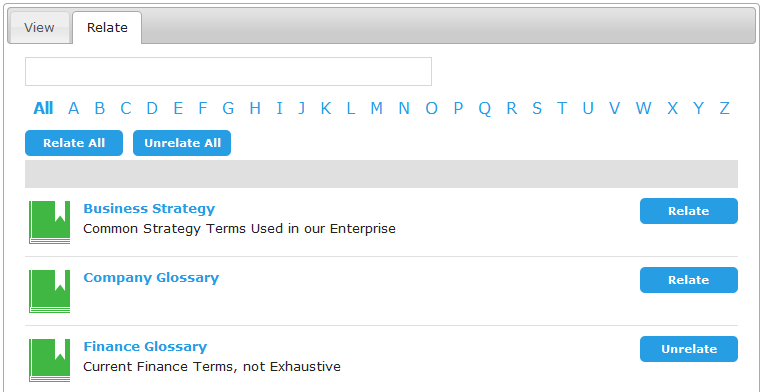
Task: Filter the list by letter M
Action: tap(376, 108)
